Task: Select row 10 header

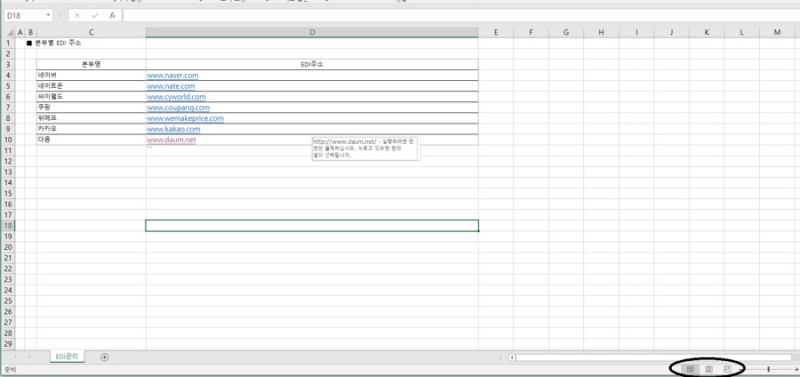Action: [8, 140]
